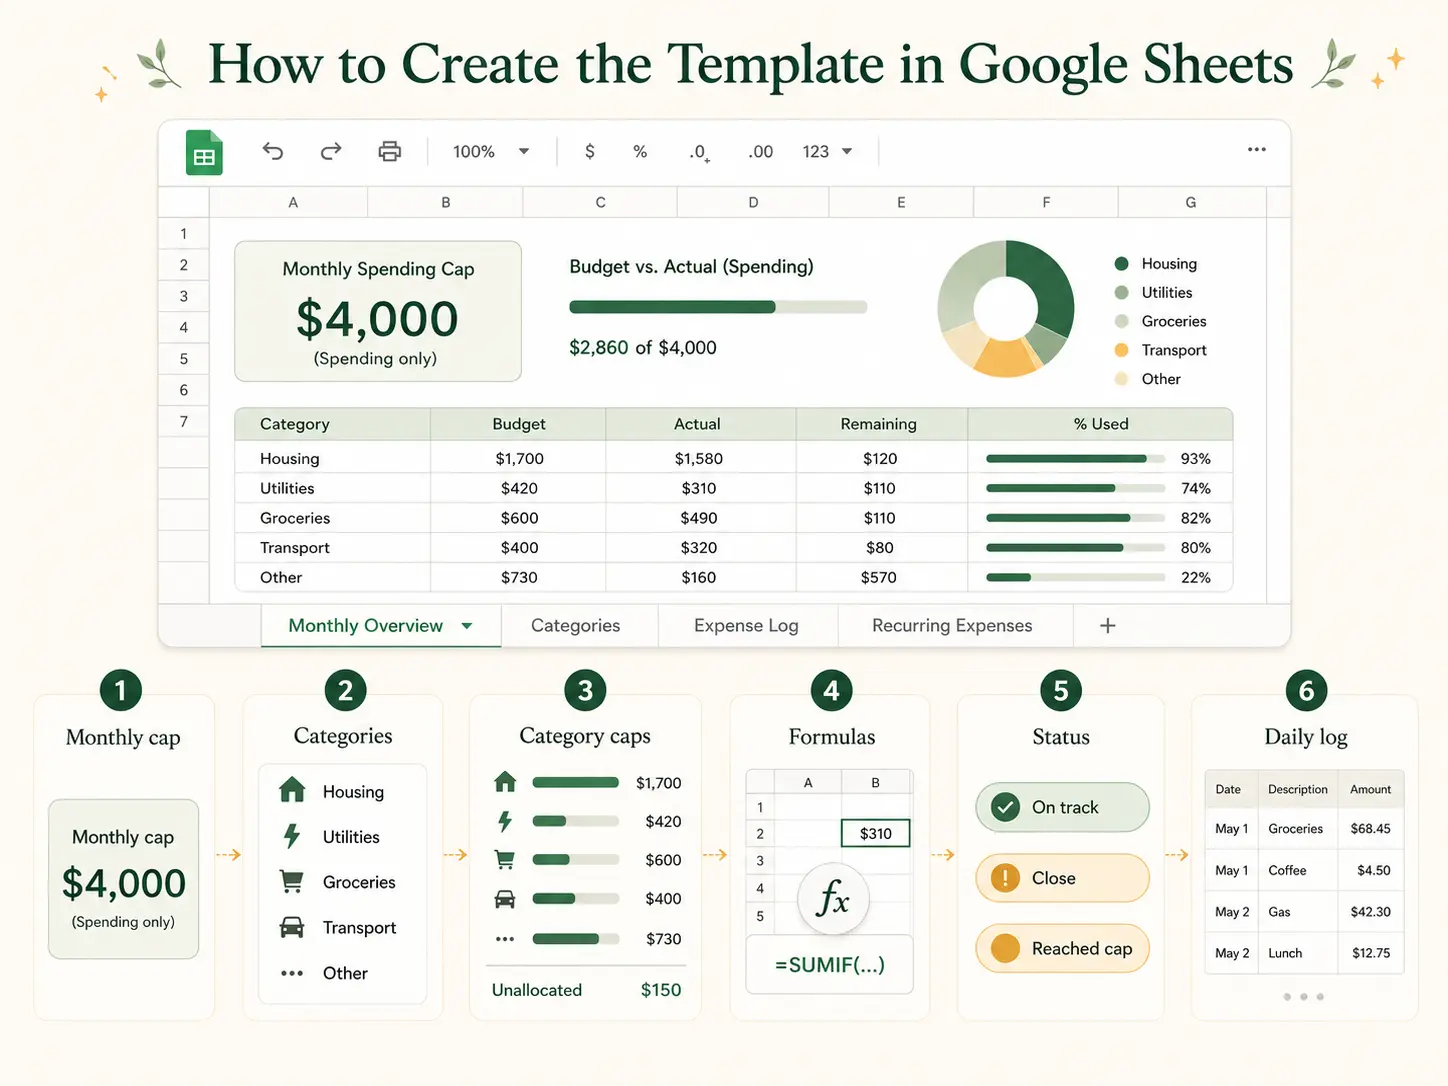This screenshot has width=1448, height=1086.
Task: Click the Housing home icon in Categories card
Action: click(x=292, y=790)
